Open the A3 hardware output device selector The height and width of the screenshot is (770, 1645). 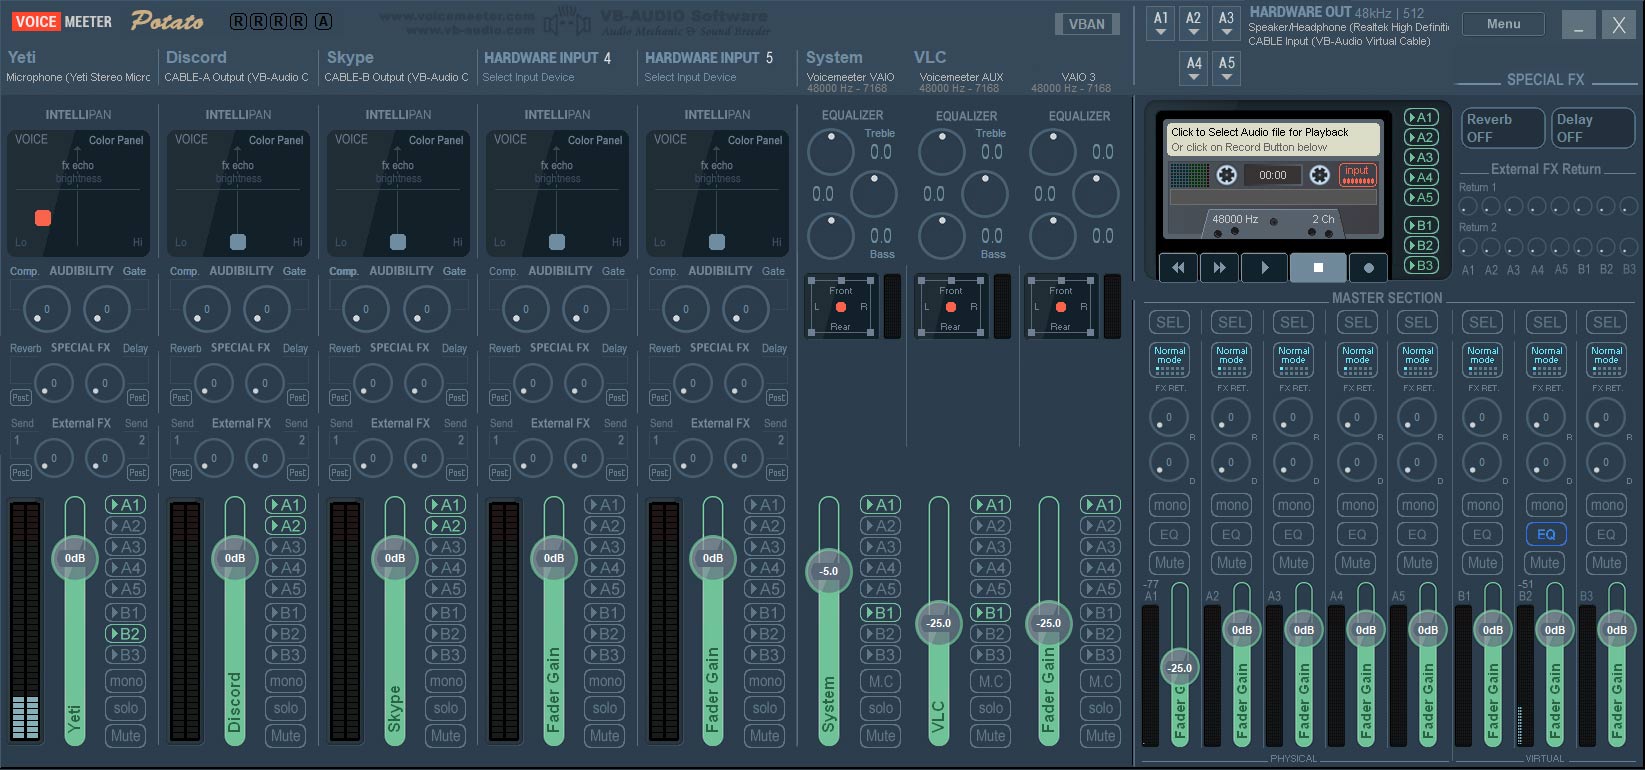tap(1226, 24)
